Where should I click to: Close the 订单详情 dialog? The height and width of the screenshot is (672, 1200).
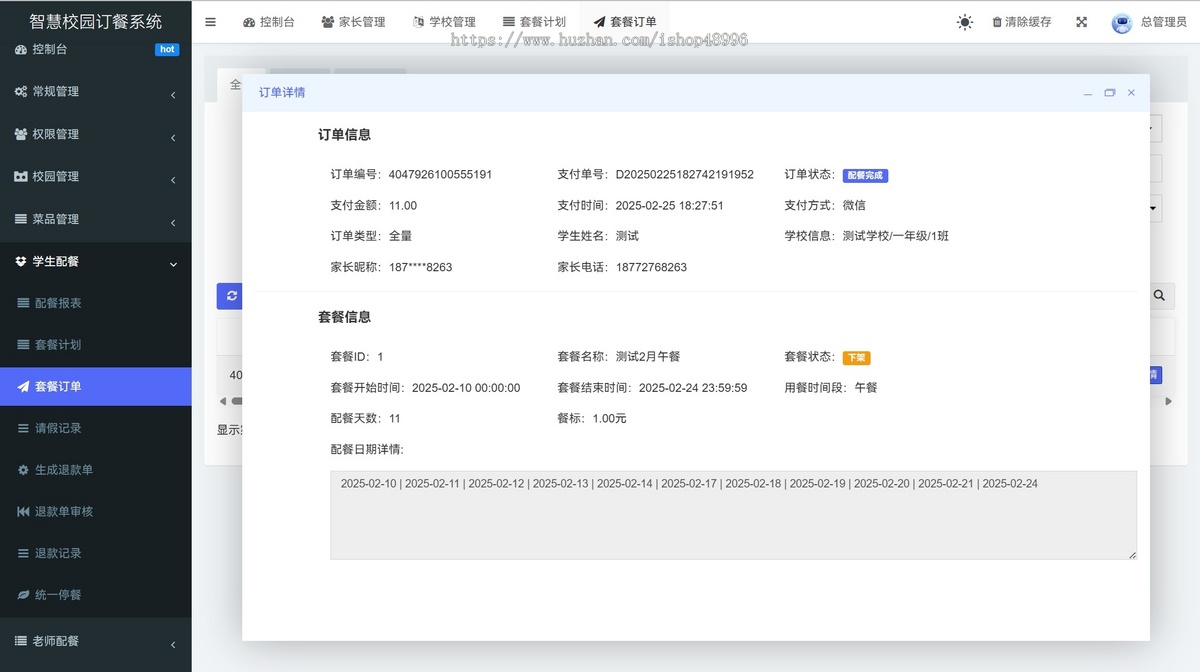[1131, 93]
